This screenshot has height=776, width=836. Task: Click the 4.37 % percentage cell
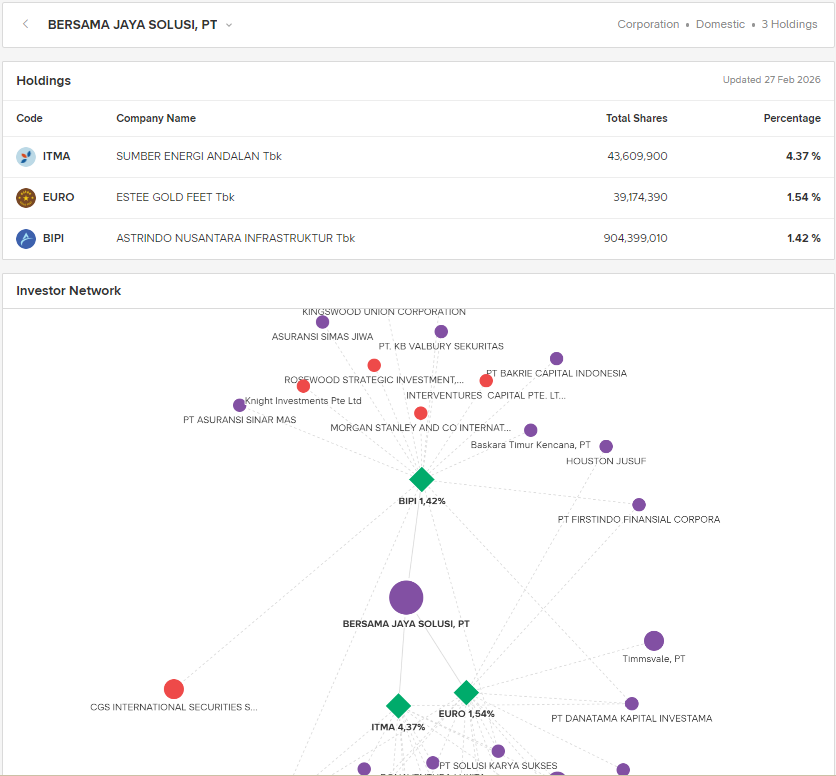click(803, 156)
